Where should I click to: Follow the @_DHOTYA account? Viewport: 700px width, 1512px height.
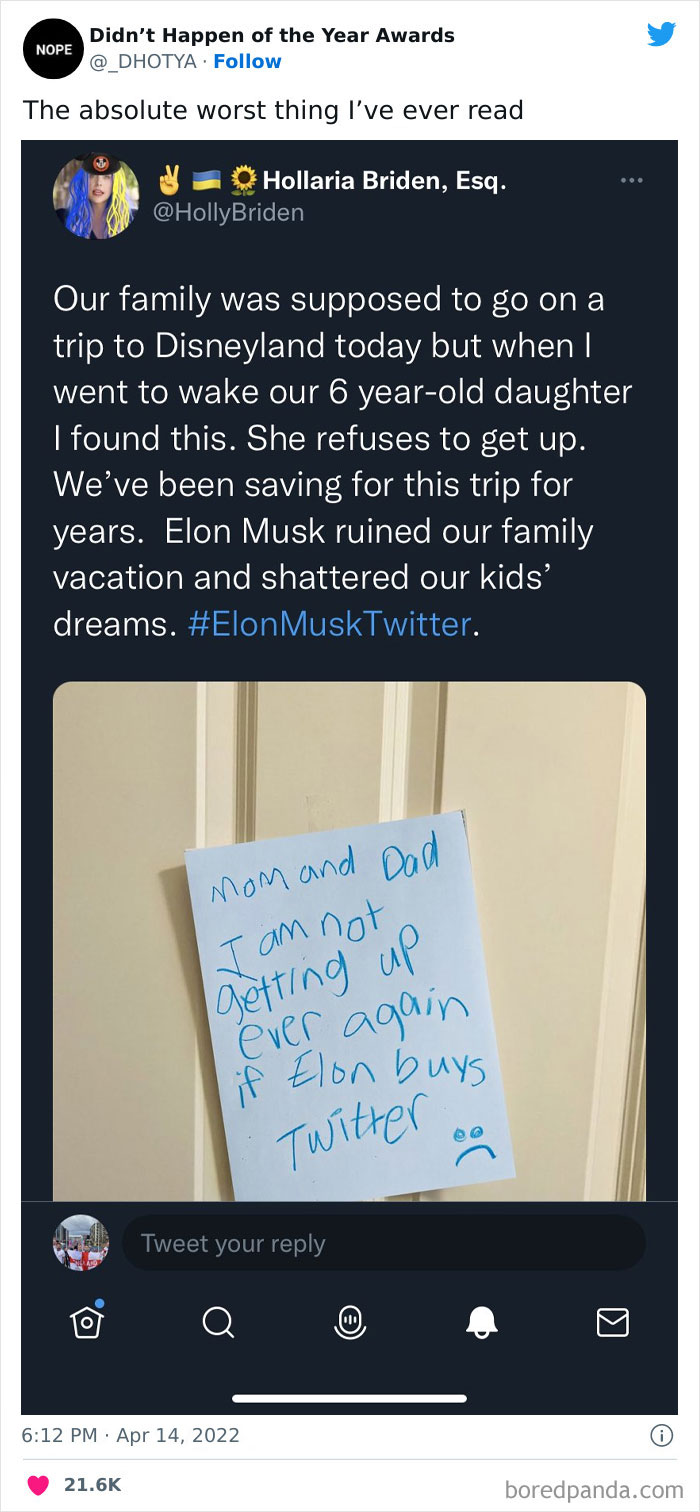(247, 61)
